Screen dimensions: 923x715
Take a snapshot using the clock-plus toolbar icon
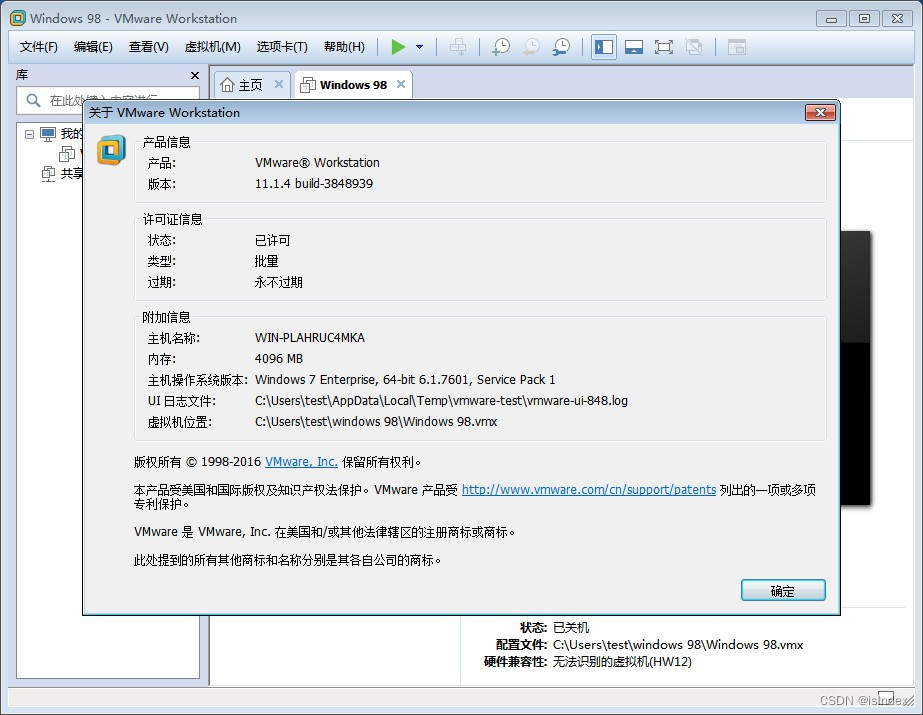(501, 47)
